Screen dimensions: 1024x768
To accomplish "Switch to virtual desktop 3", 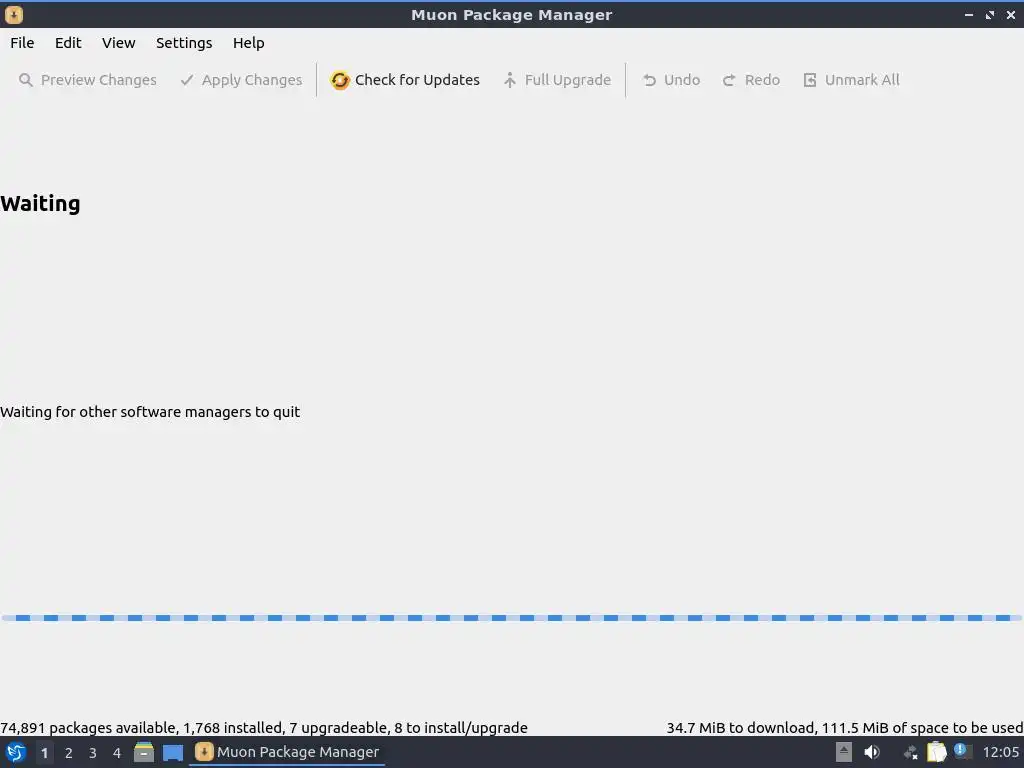I will pos(93,752).
